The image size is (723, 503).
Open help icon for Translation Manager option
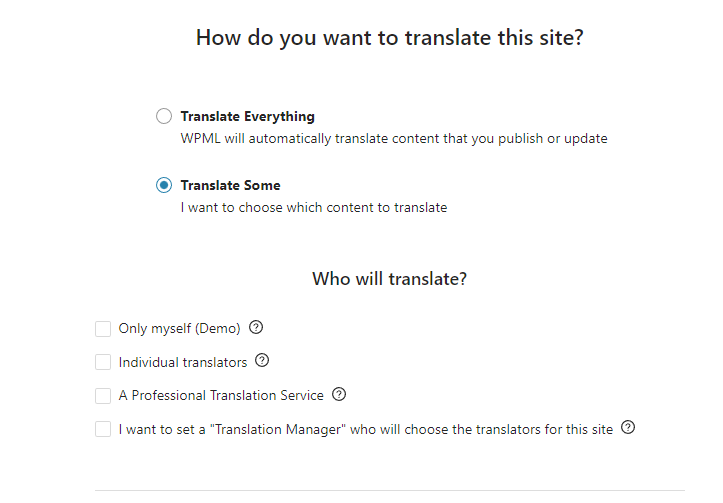point(628,427)
